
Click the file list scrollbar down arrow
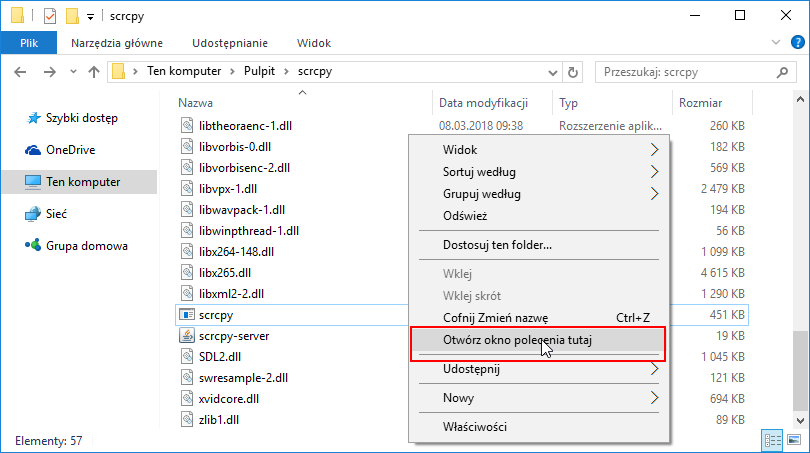(800, 421)
